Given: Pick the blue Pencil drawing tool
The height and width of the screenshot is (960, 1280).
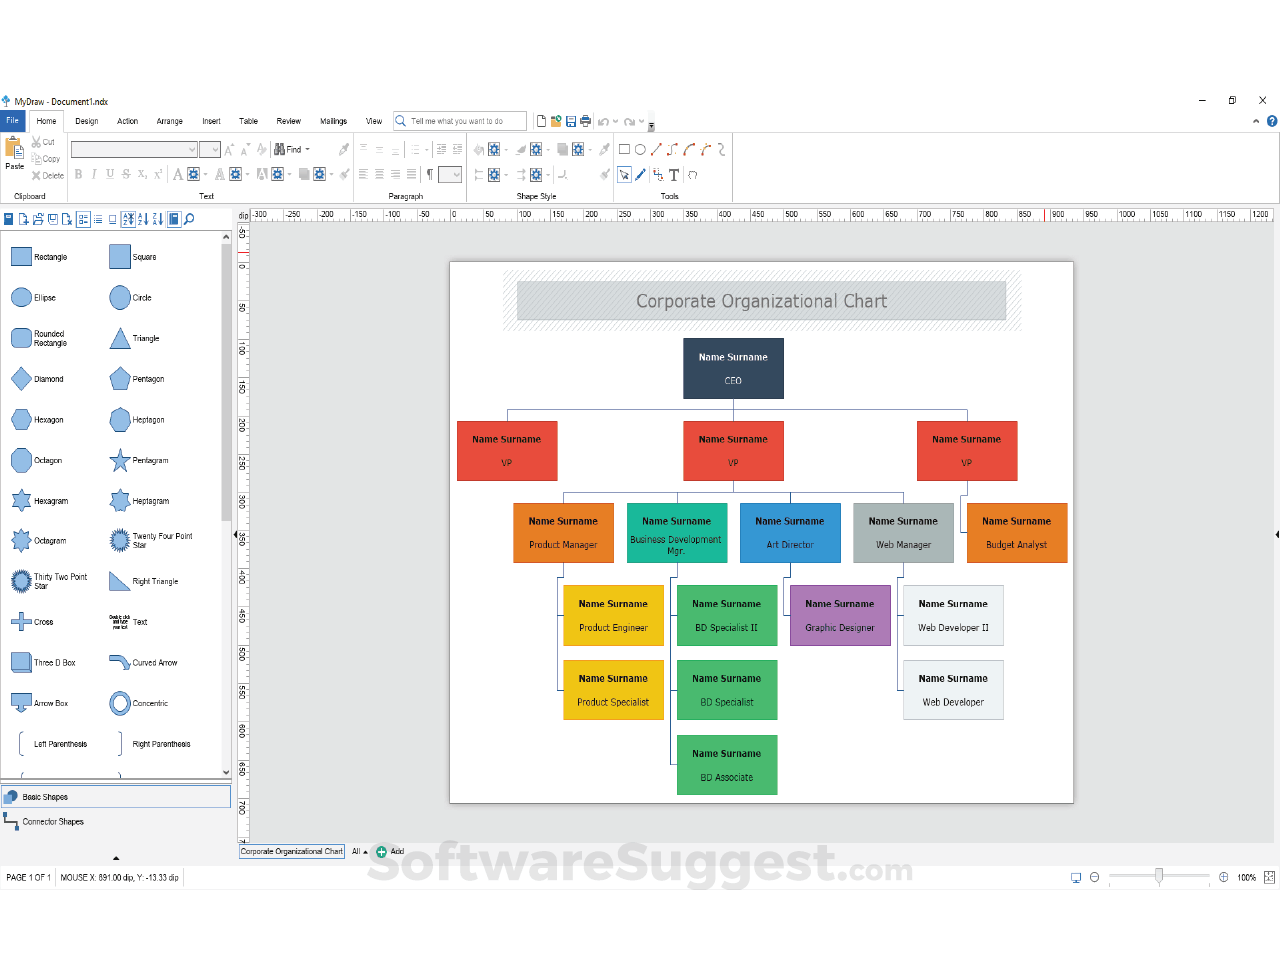Looking at the screenshot, I should pyautogui.click(x=640, y=174).
